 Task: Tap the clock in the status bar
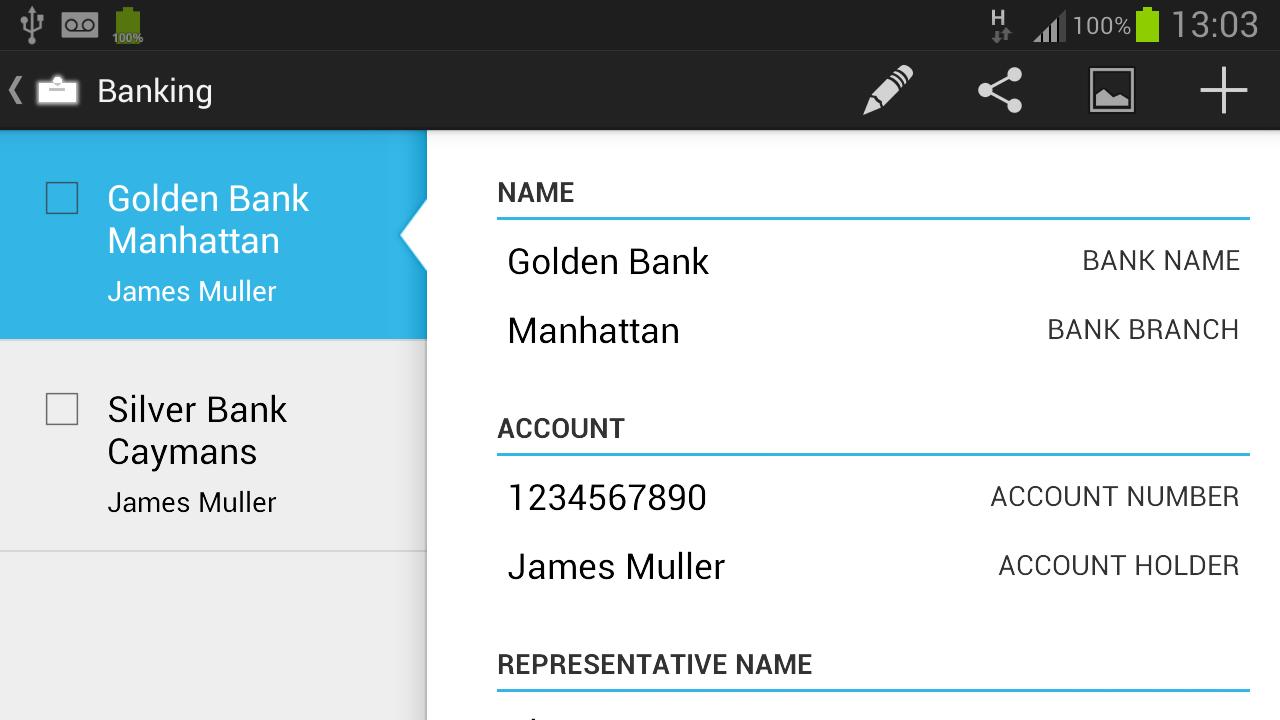tap(1214, 25)
